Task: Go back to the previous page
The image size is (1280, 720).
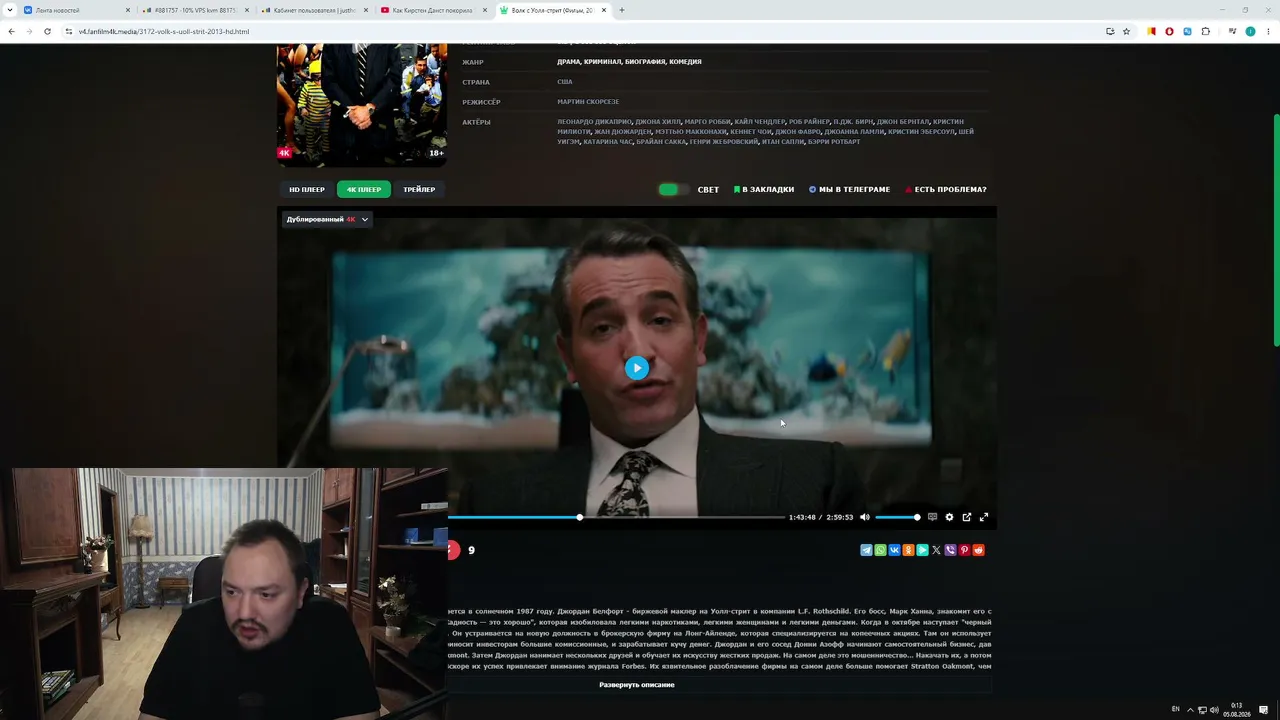Action: point(11,31)
